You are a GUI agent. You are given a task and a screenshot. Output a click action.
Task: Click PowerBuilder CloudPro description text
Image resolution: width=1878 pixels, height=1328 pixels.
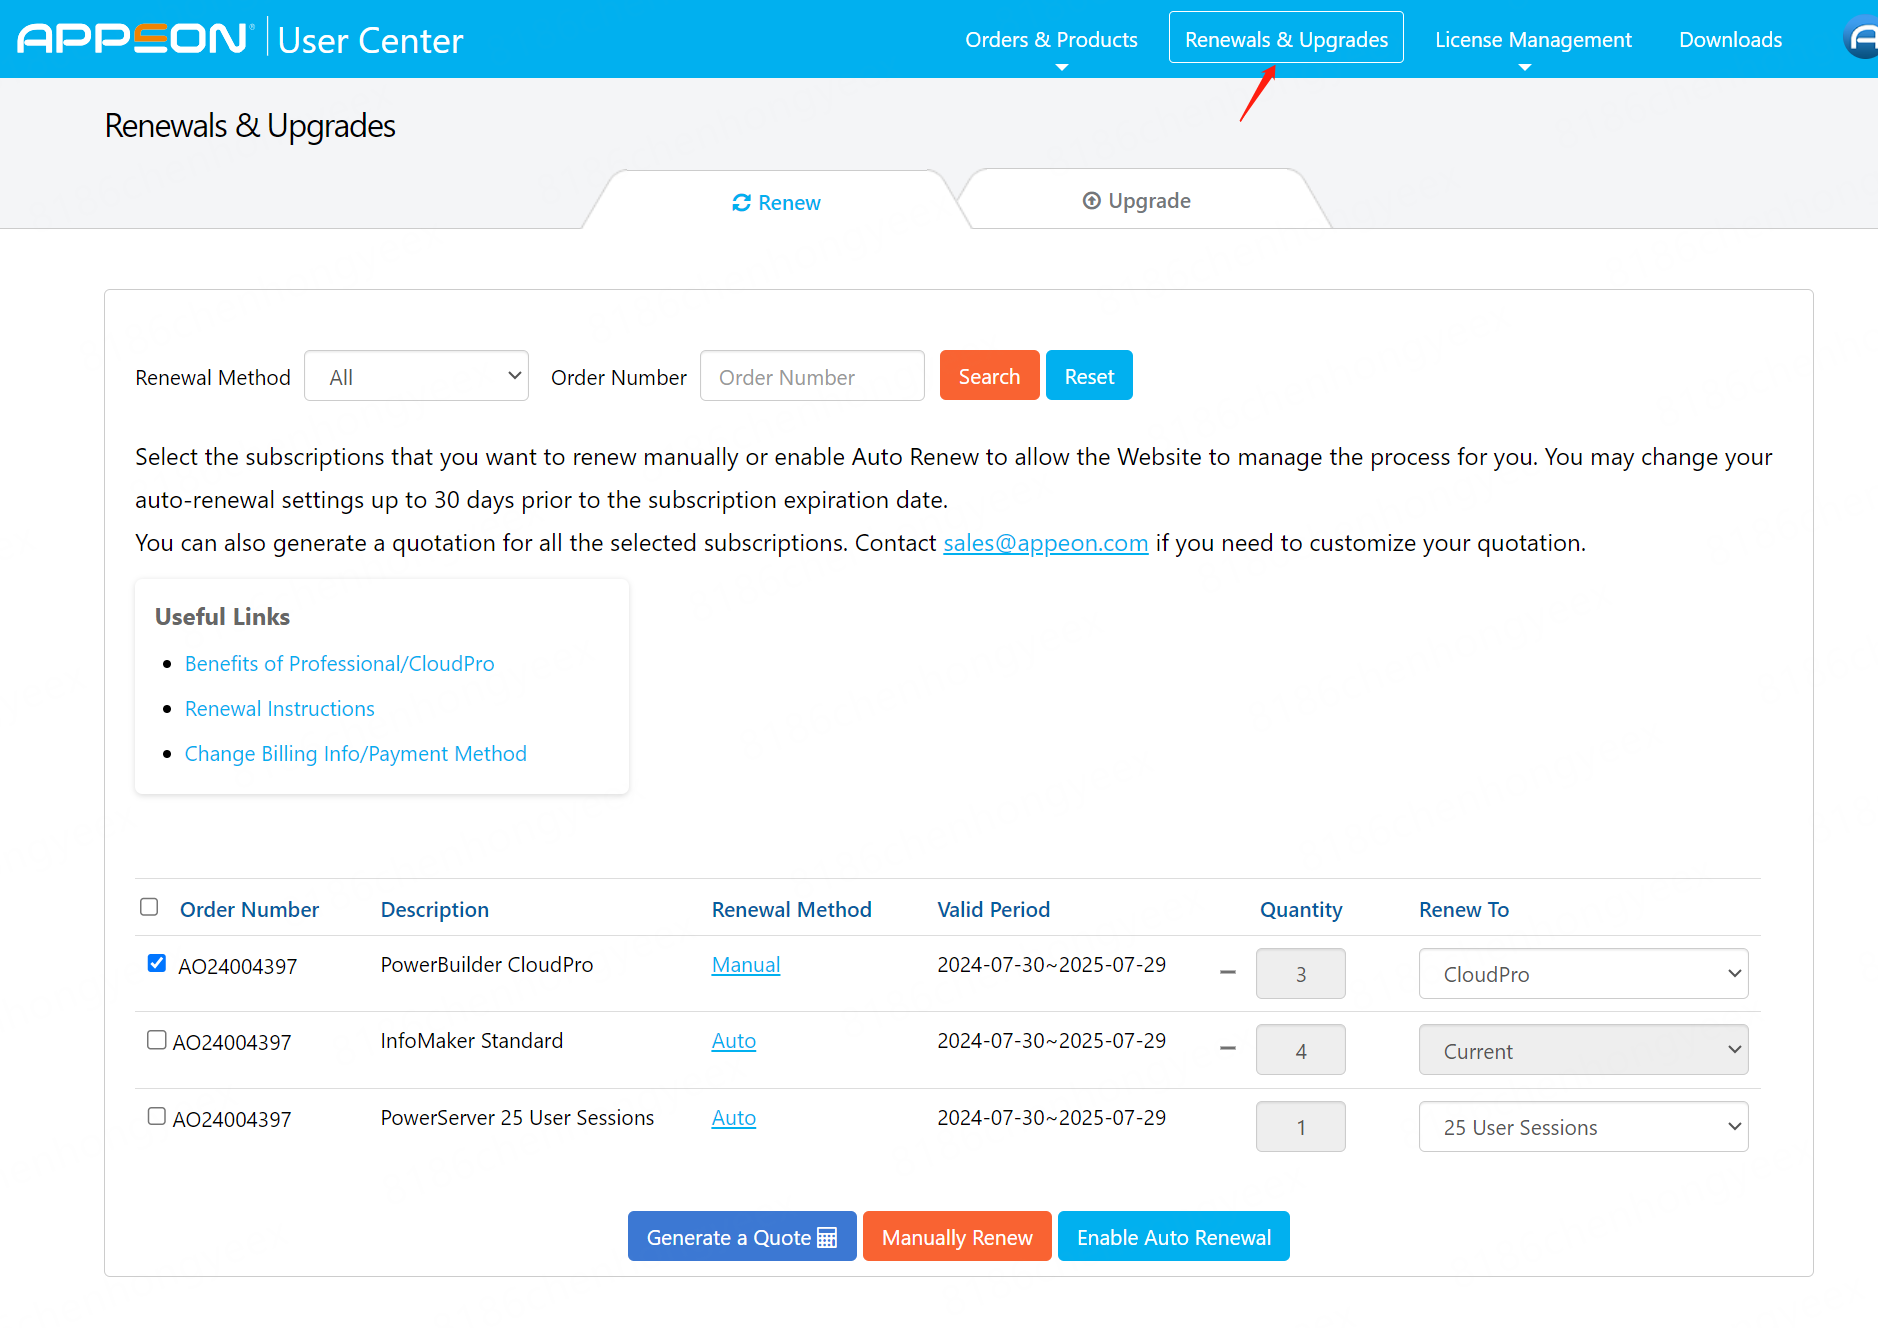(x=486, y=965)
